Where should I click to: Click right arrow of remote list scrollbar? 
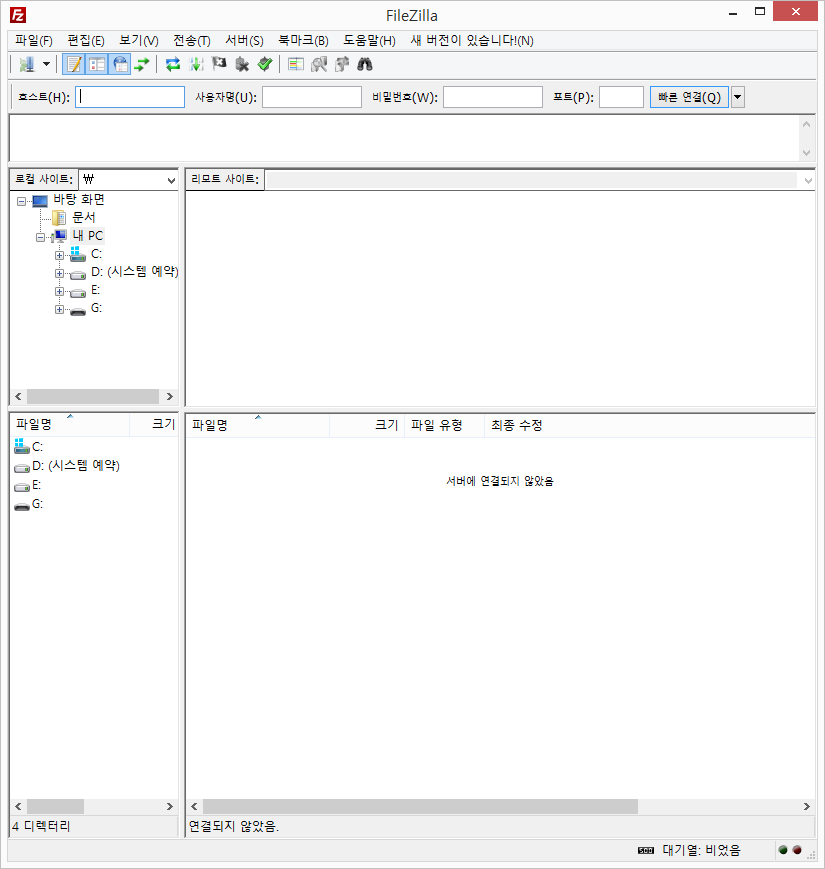(807, 806)
